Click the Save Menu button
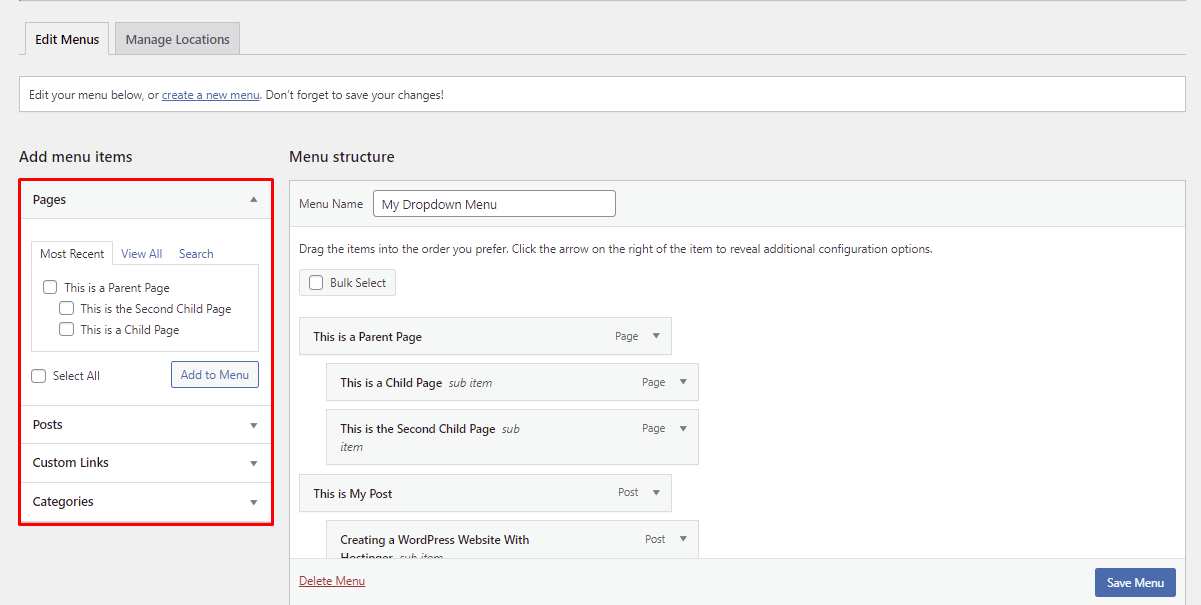The image size is (1201, 605). pyautogui.click(x=1135, y=582)
